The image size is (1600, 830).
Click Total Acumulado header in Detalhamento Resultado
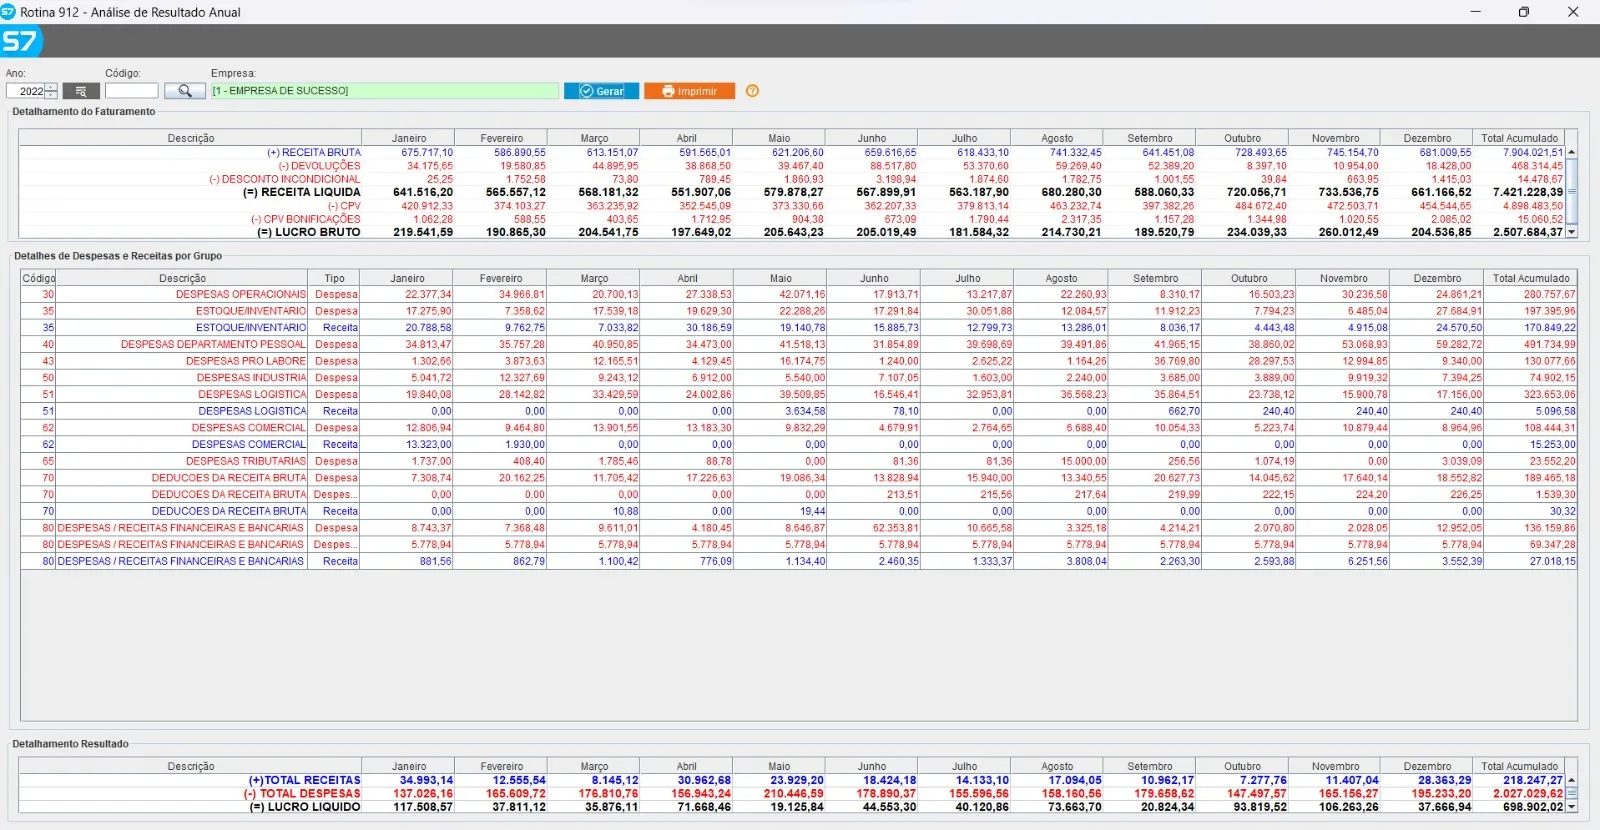(1519, 766)
